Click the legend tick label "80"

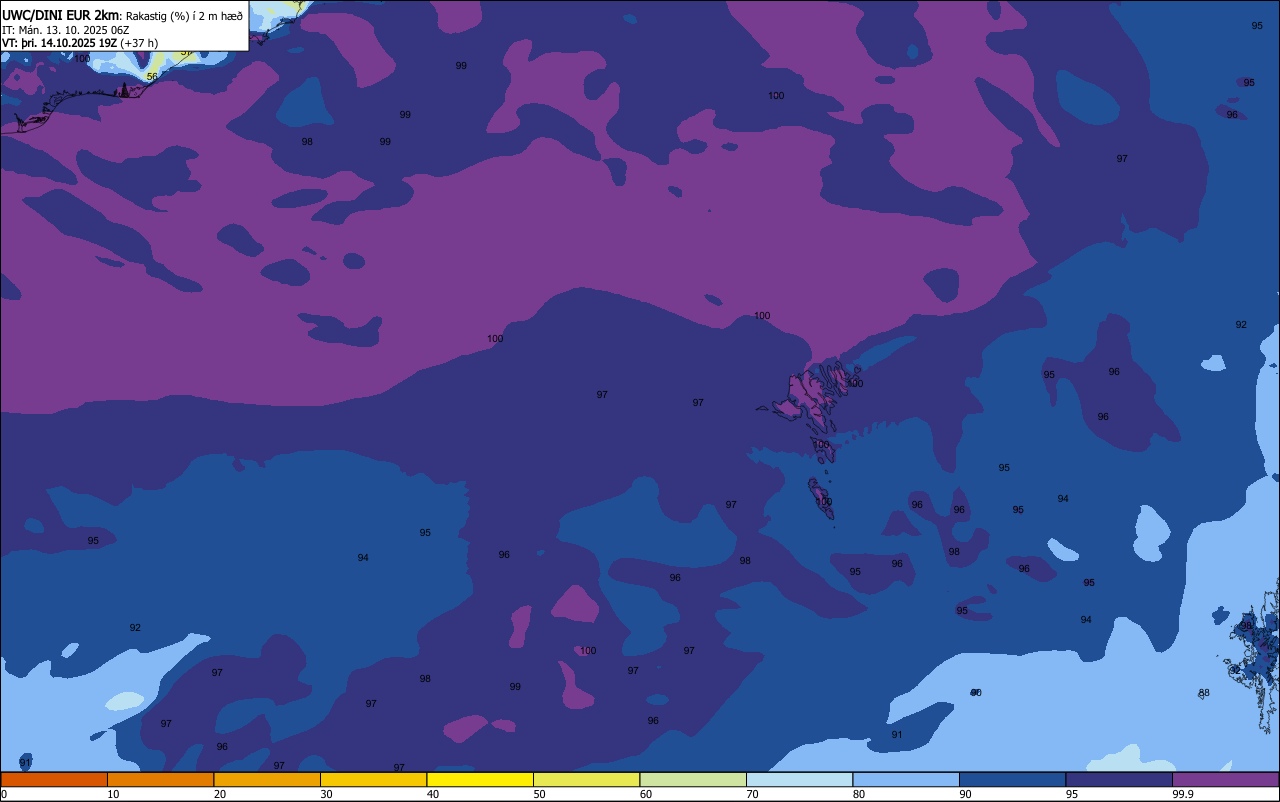coord(859,794)
